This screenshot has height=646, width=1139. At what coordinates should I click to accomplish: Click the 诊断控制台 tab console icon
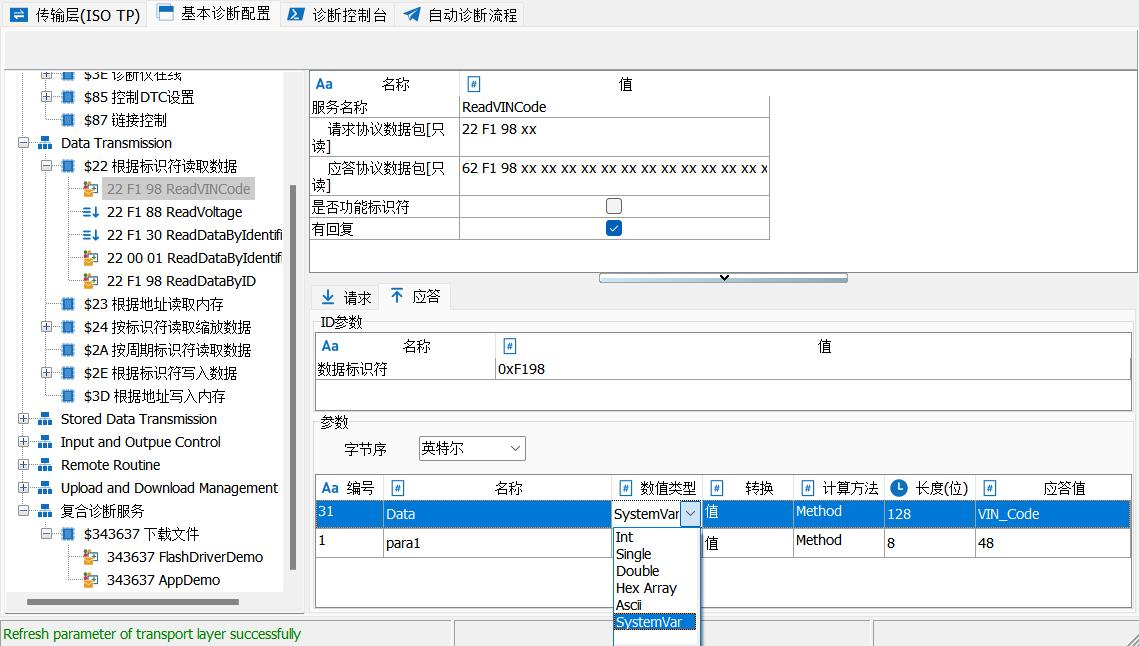pos(296,15)
